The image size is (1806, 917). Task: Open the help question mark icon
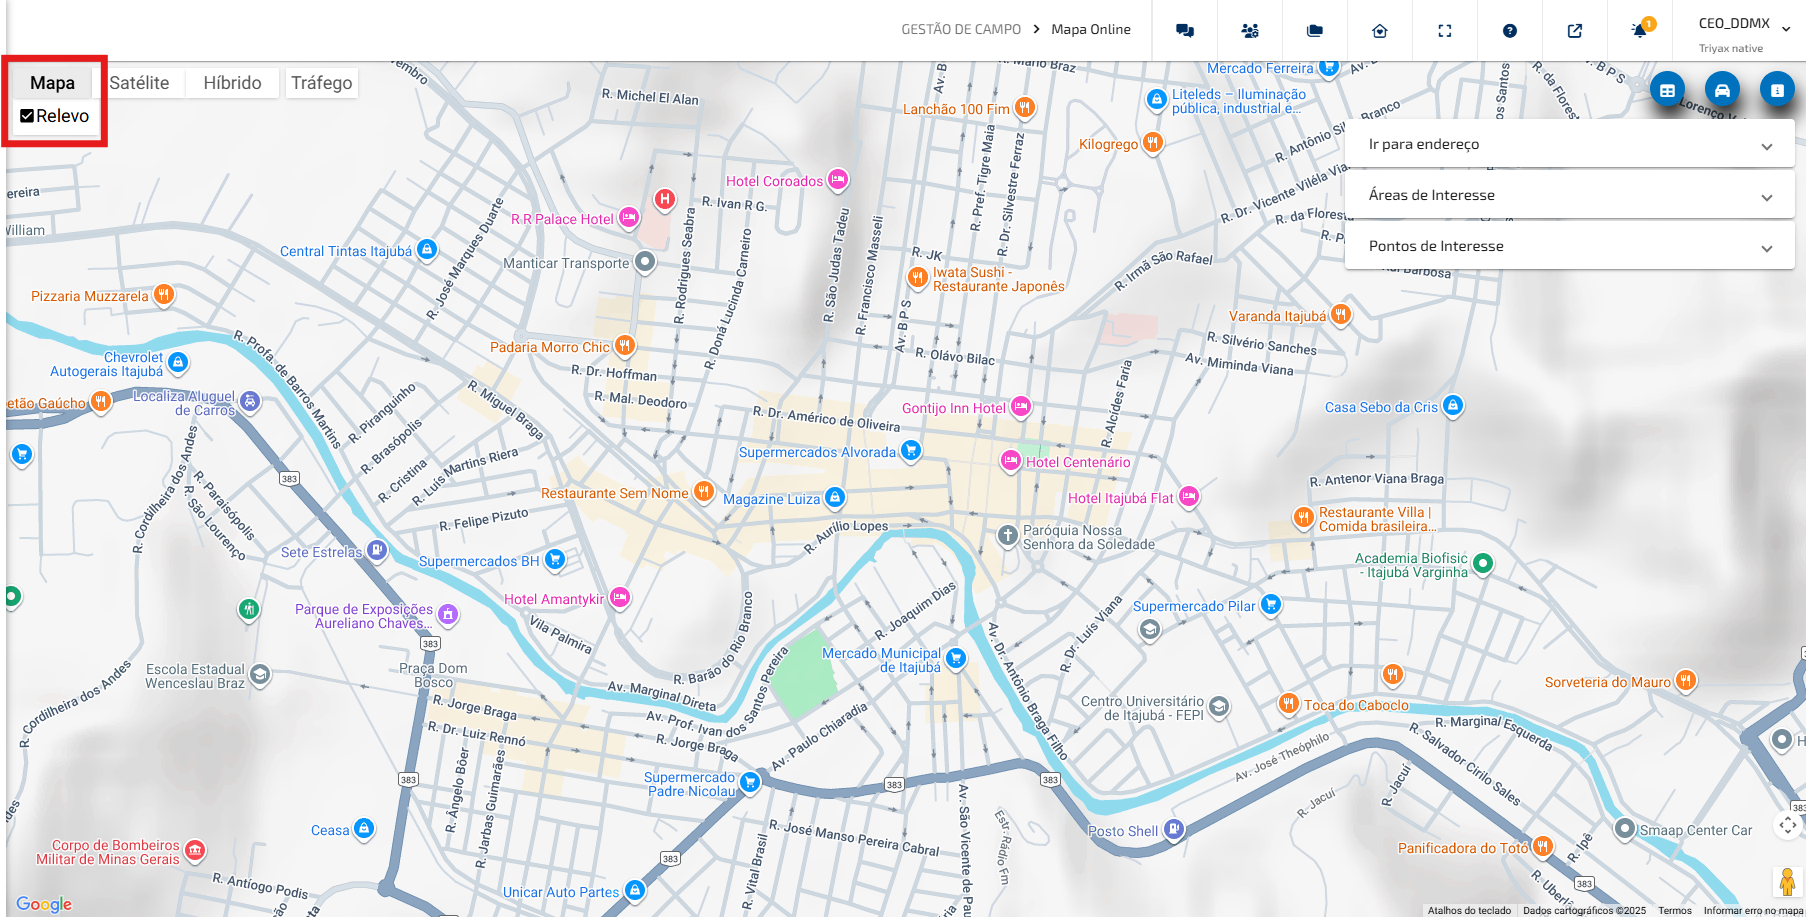(x=1510, y=31)
